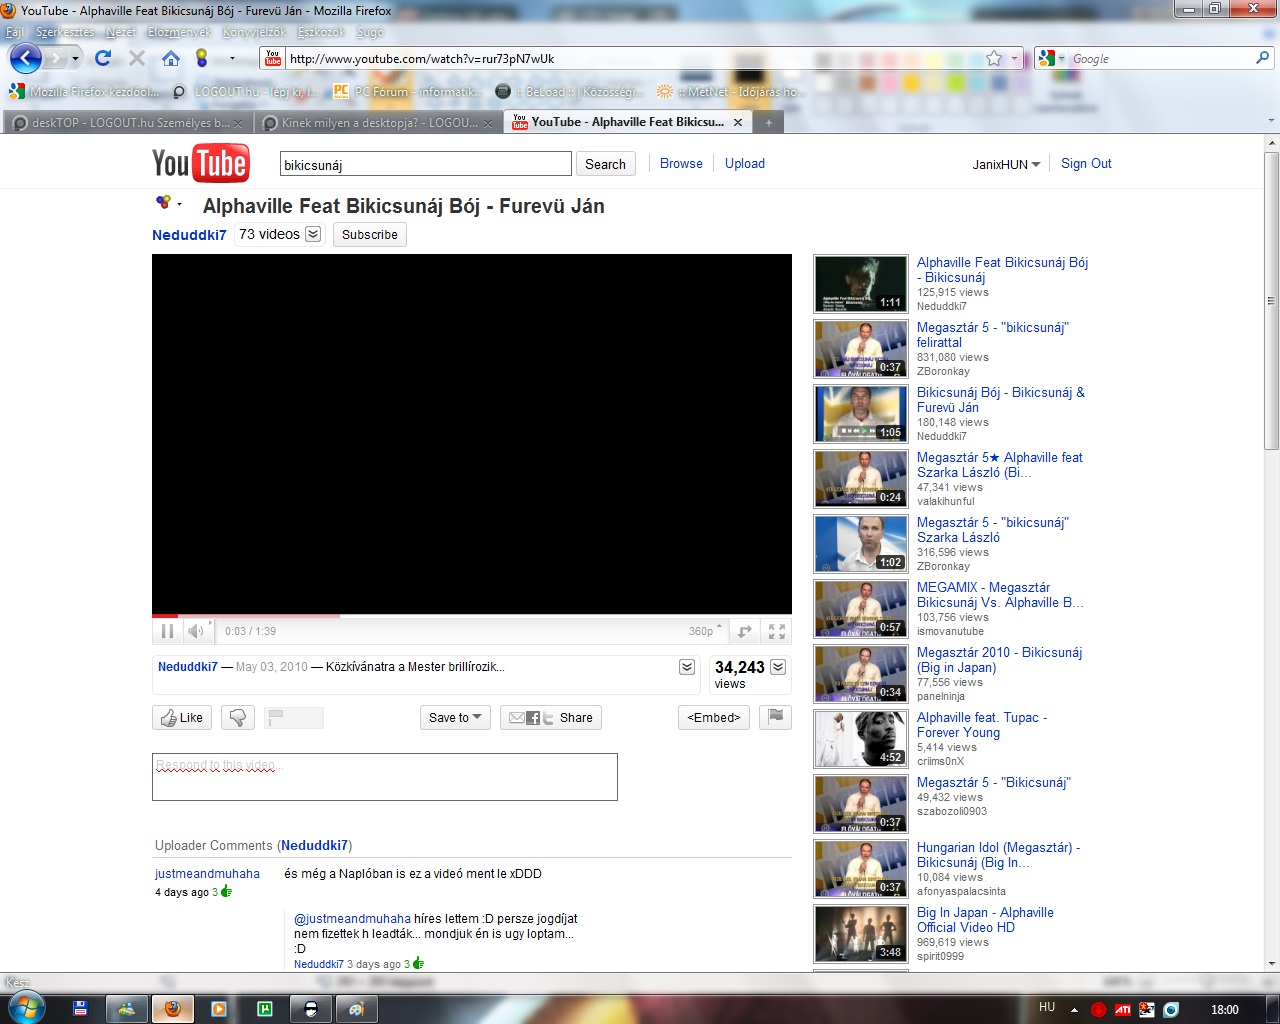
Task: Subscribe to Neduddki7's channel
Action: (370, 234)
